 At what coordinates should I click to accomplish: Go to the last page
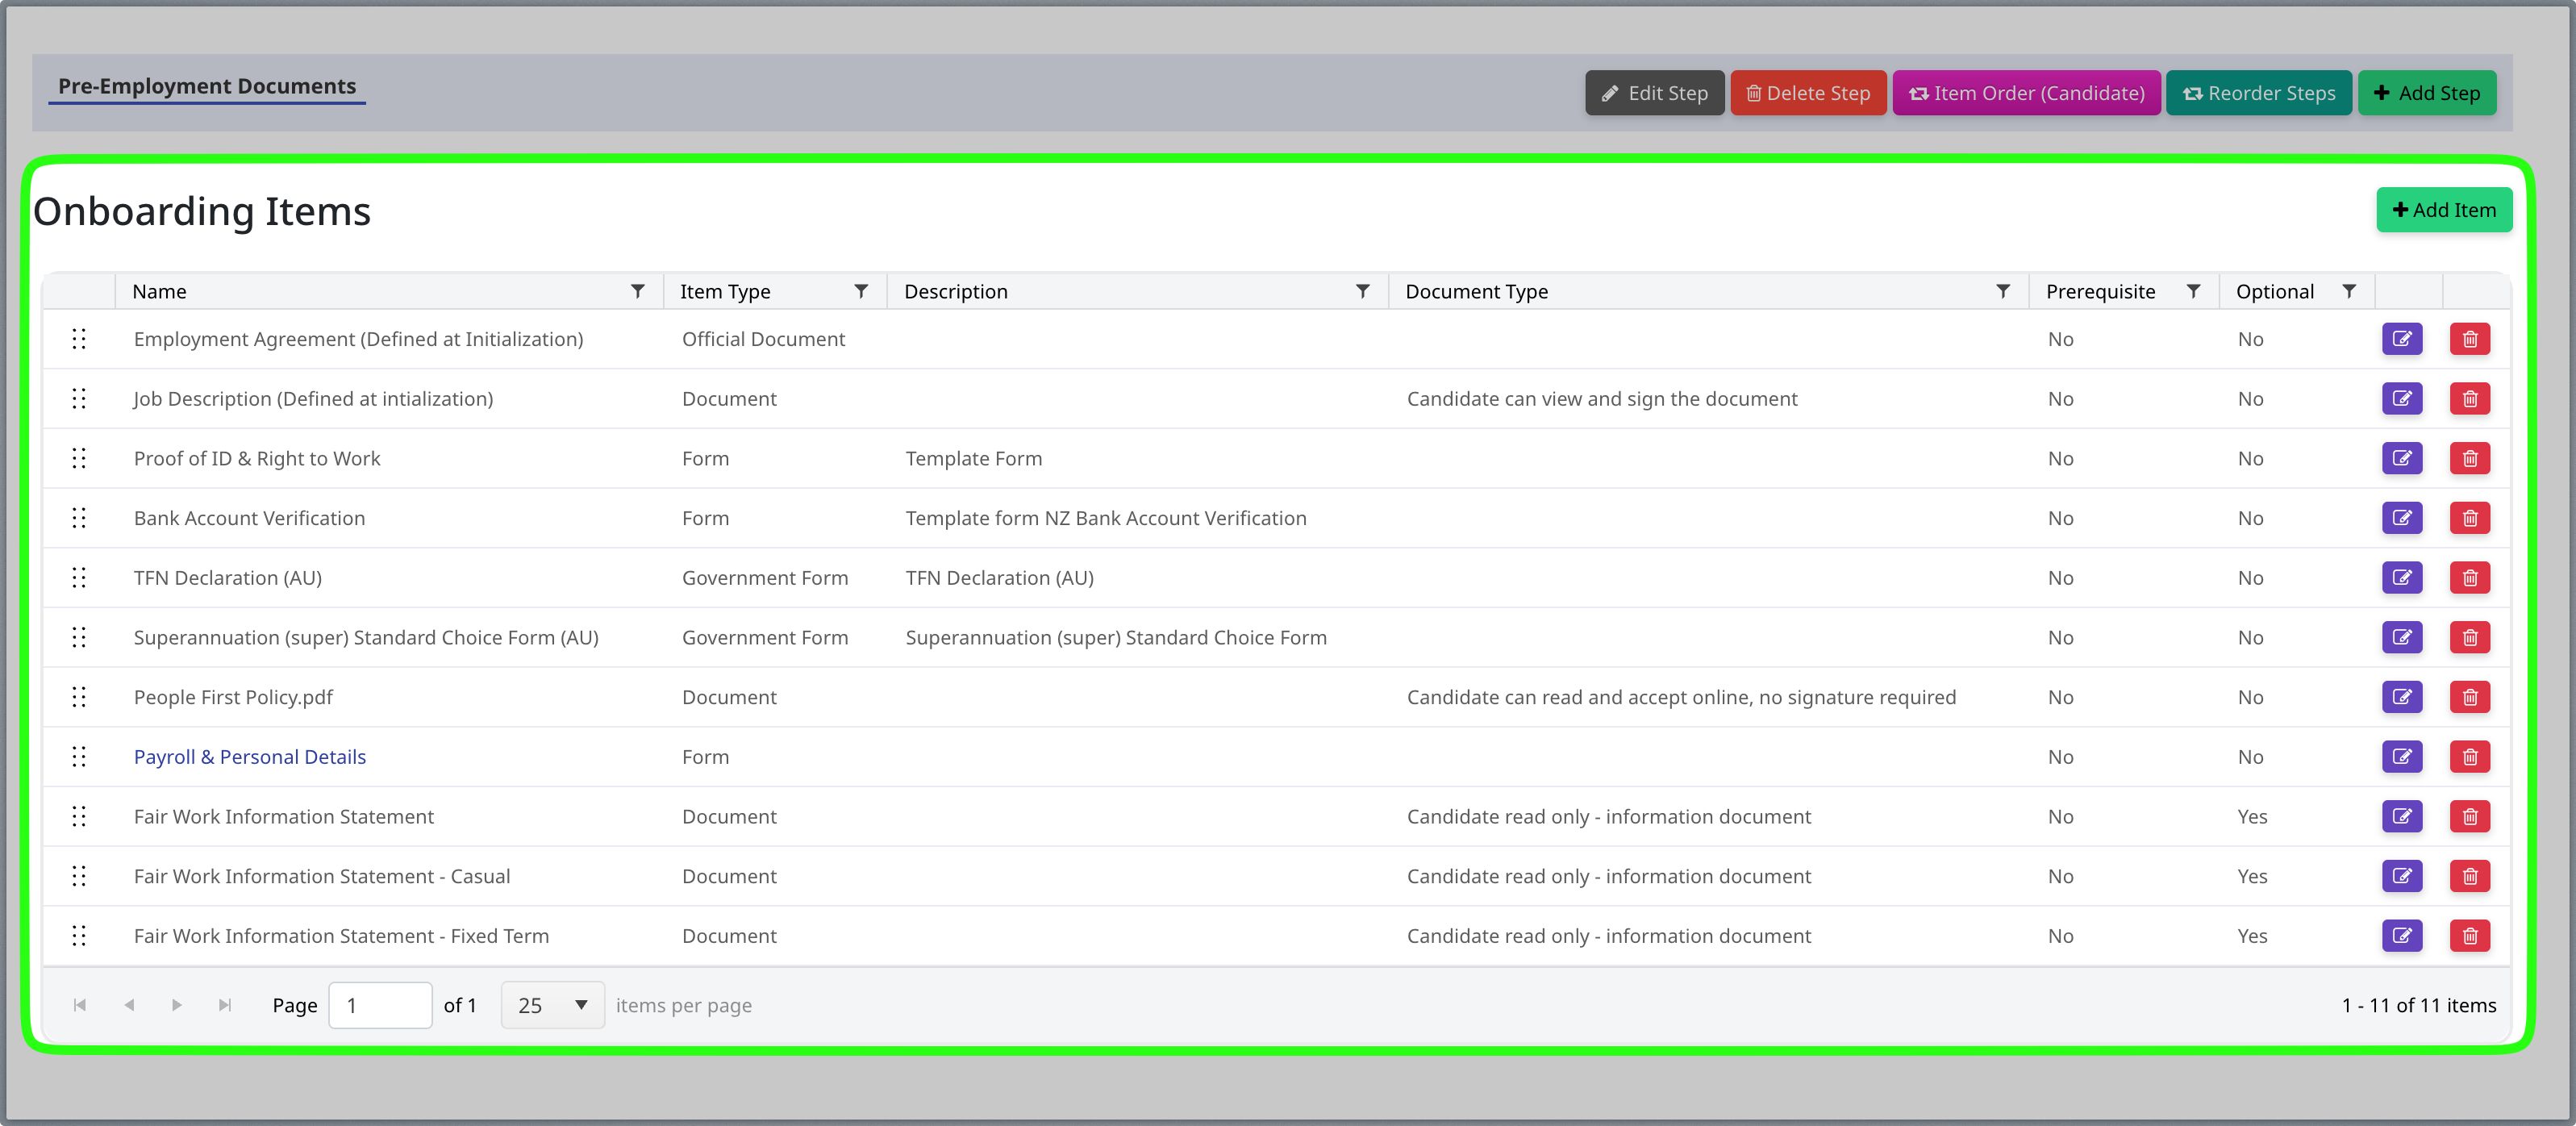tap(225, 1005)
